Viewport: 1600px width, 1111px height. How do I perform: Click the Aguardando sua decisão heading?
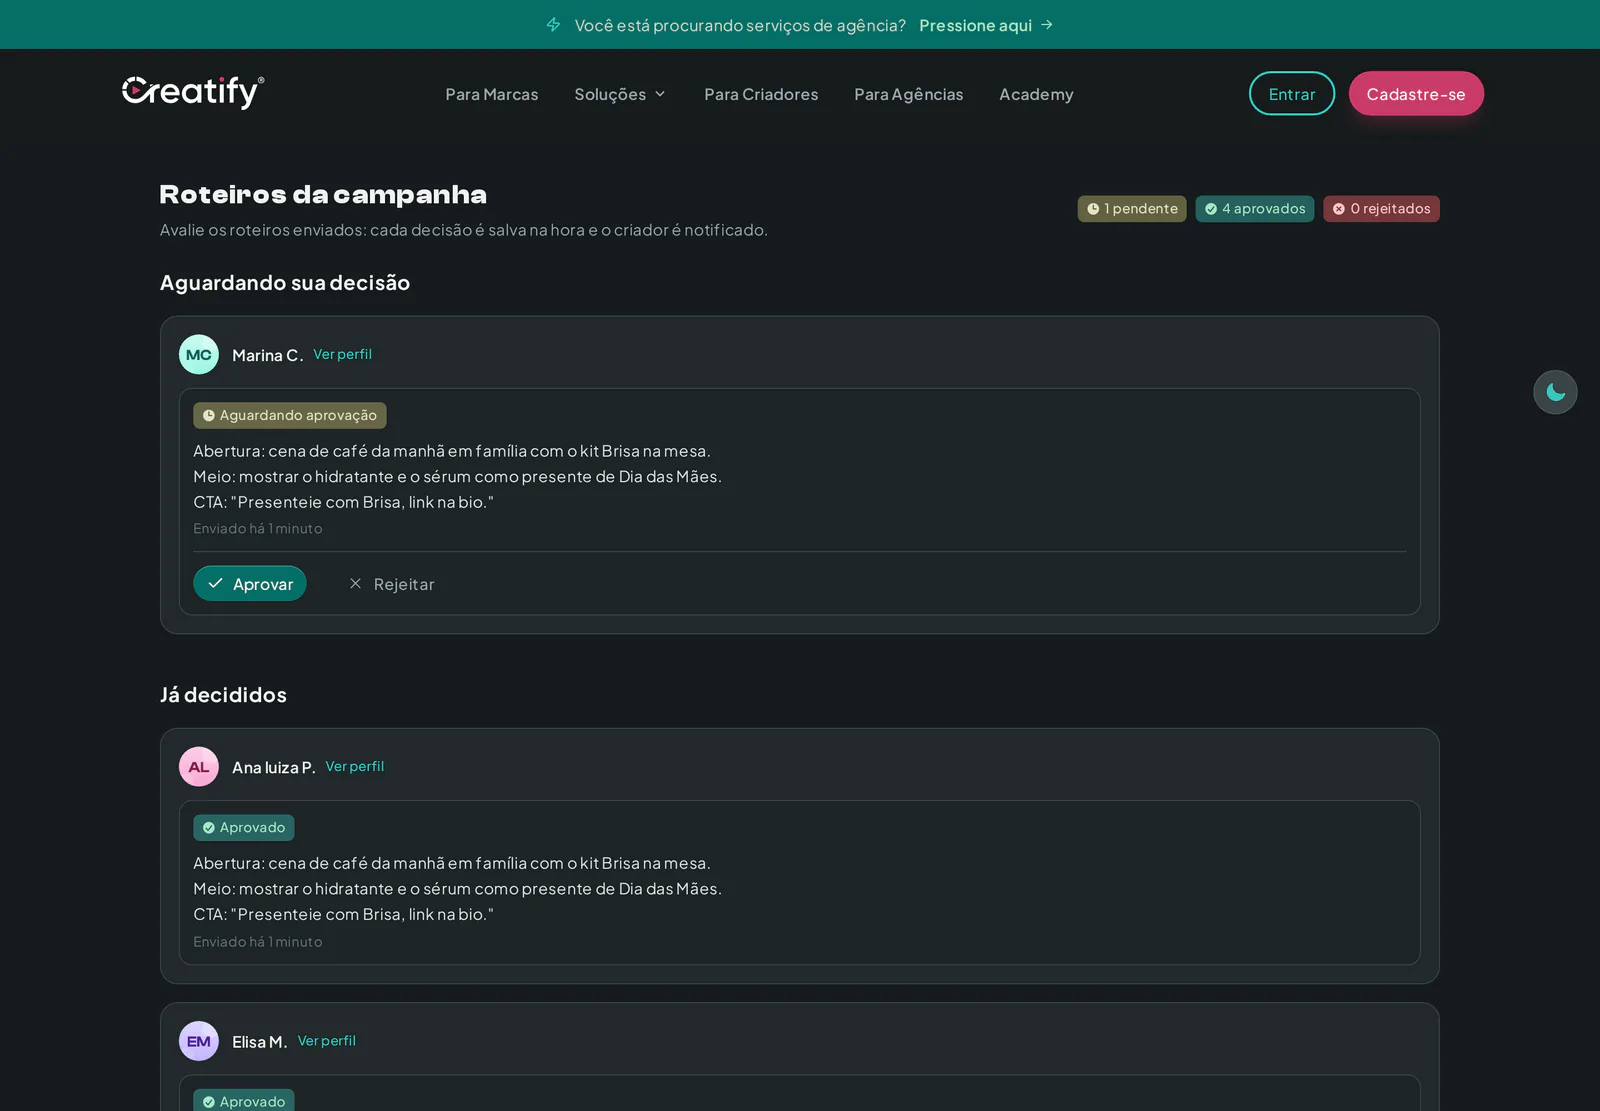[285, 283]
